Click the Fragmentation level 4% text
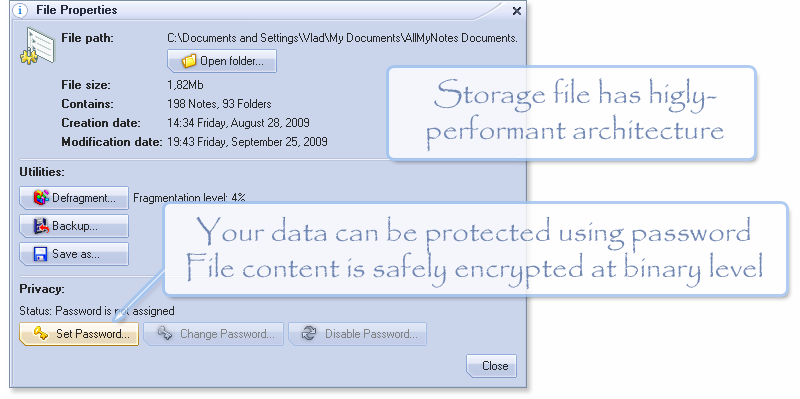The width and height of the screenshot is (800, 399). tap(189, 197)
